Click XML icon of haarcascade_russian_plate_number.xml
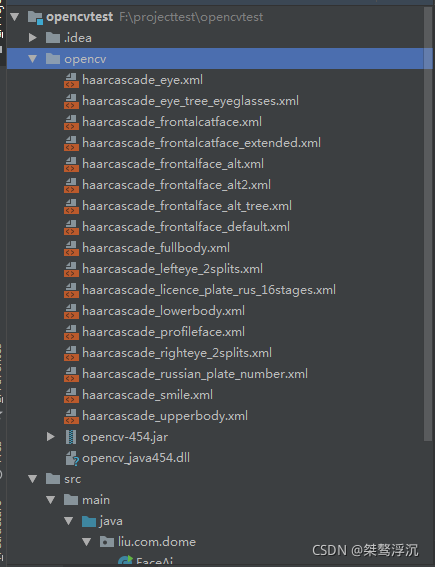Screen dimensions: 435x567 coord(71,374)
